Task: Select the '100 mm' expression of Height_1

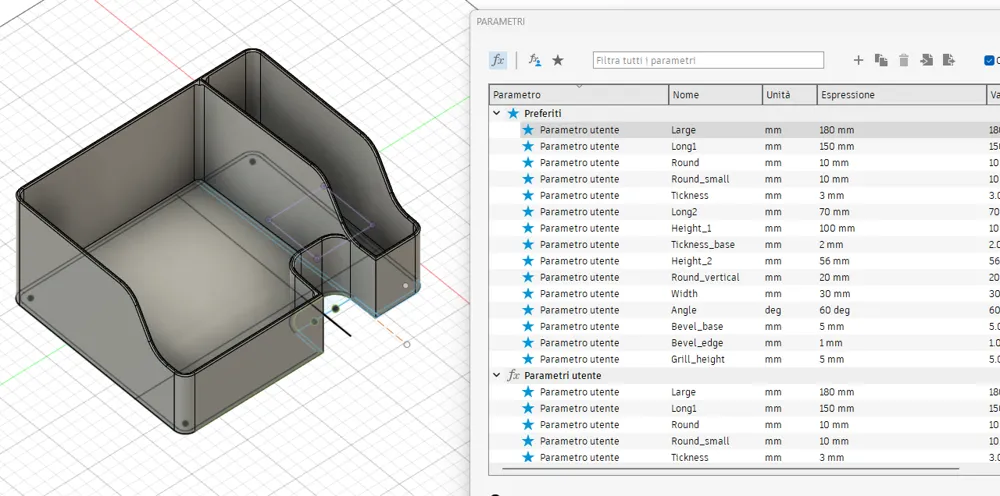Action: (837, 228)
